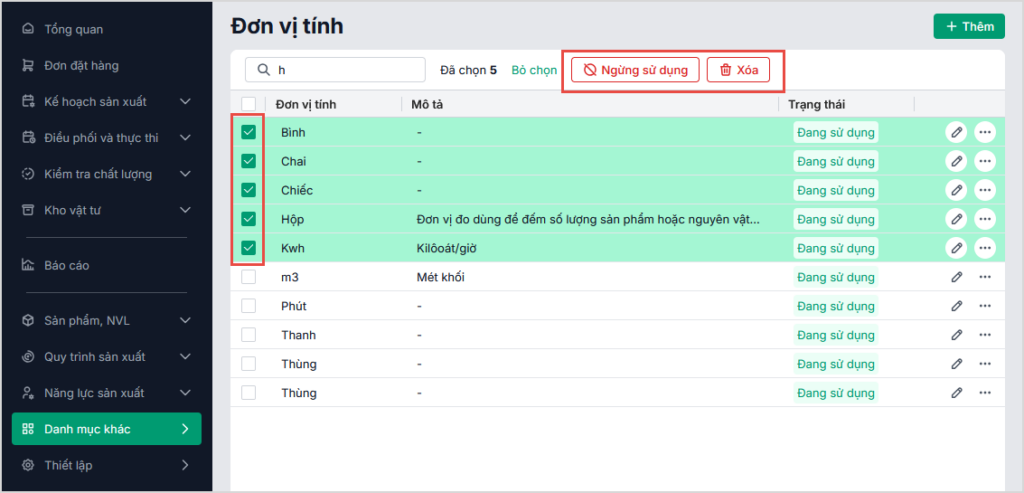Uncheck the Hộp row checkbox
Screen dimensions: 1024x493
pyautogui.click(x=248, y=219)
